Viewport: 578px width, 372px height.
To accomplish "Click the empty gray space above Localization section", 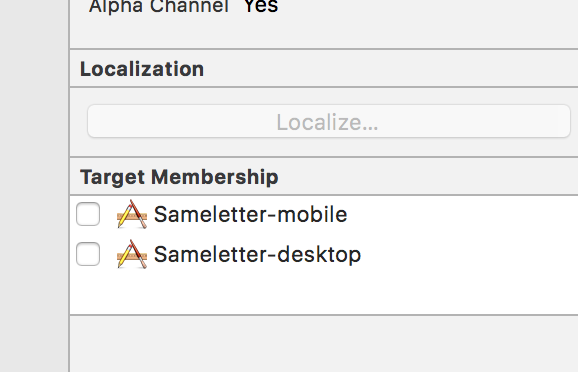I will tap(324, 31).
